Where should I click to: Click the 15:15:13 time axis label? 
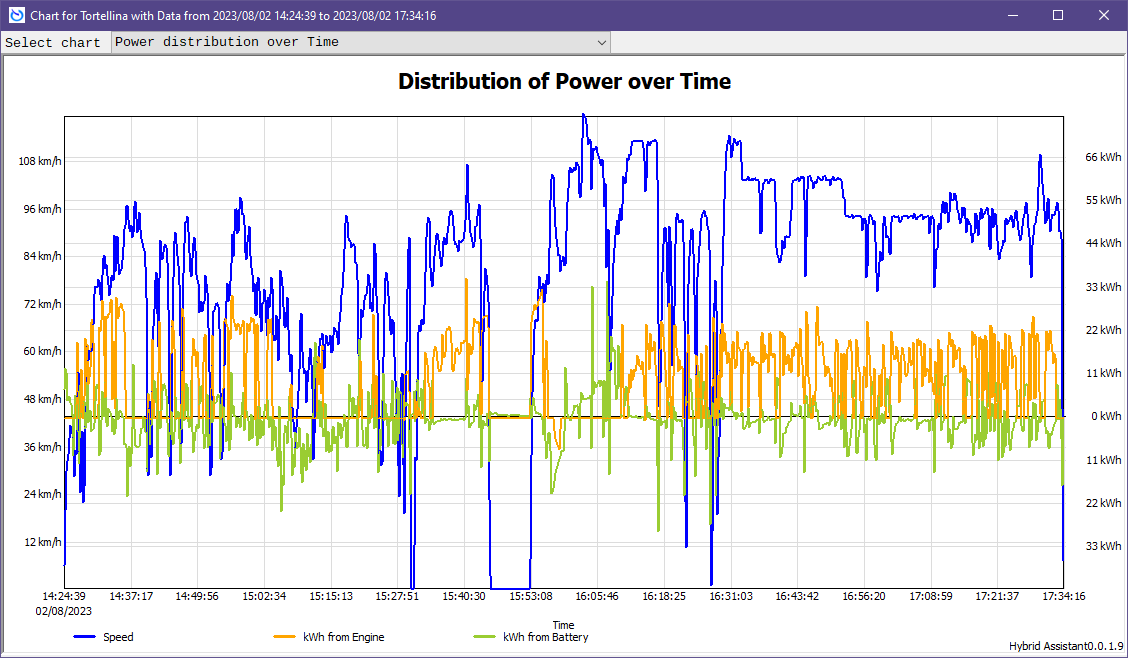(331, 596)
